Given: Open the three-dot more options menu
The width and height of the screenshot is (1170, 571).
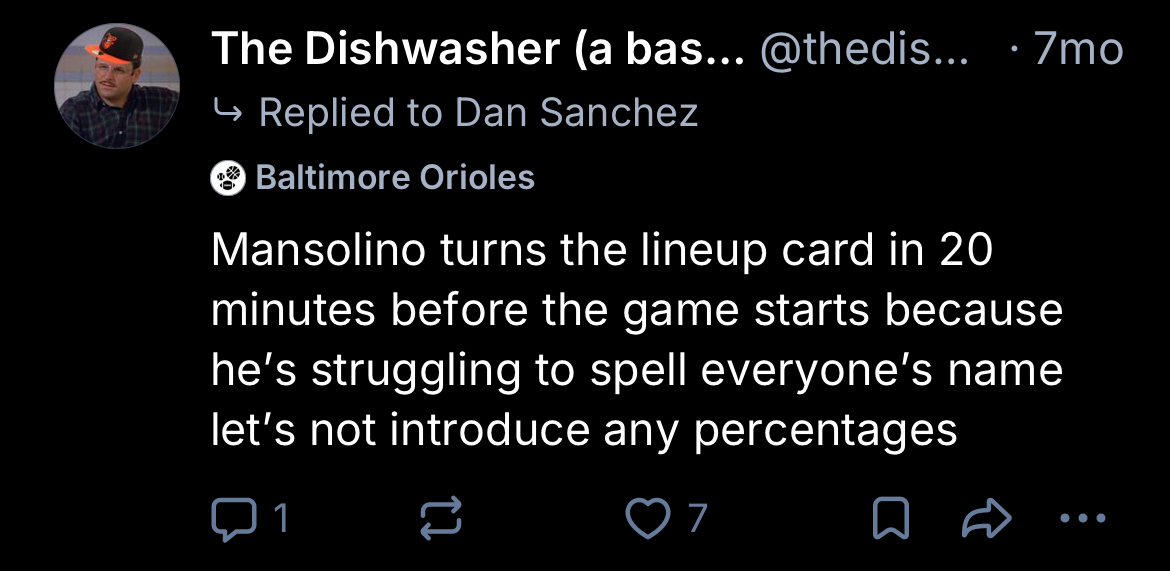Looking at the screenshot, I should 1082,518.
